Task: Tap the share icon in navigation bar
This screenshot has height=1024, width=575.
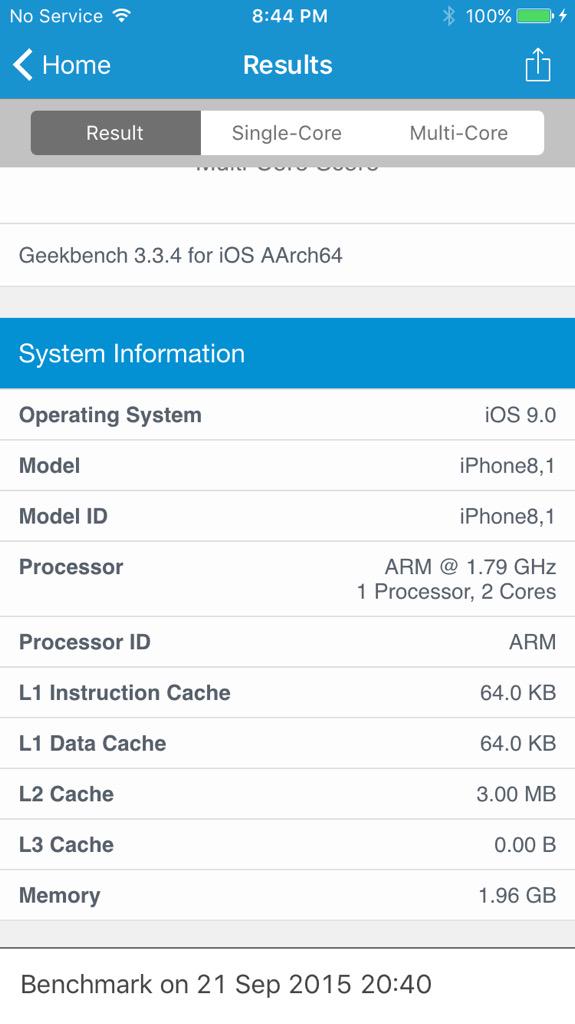Action: click(x=538, y=65)
